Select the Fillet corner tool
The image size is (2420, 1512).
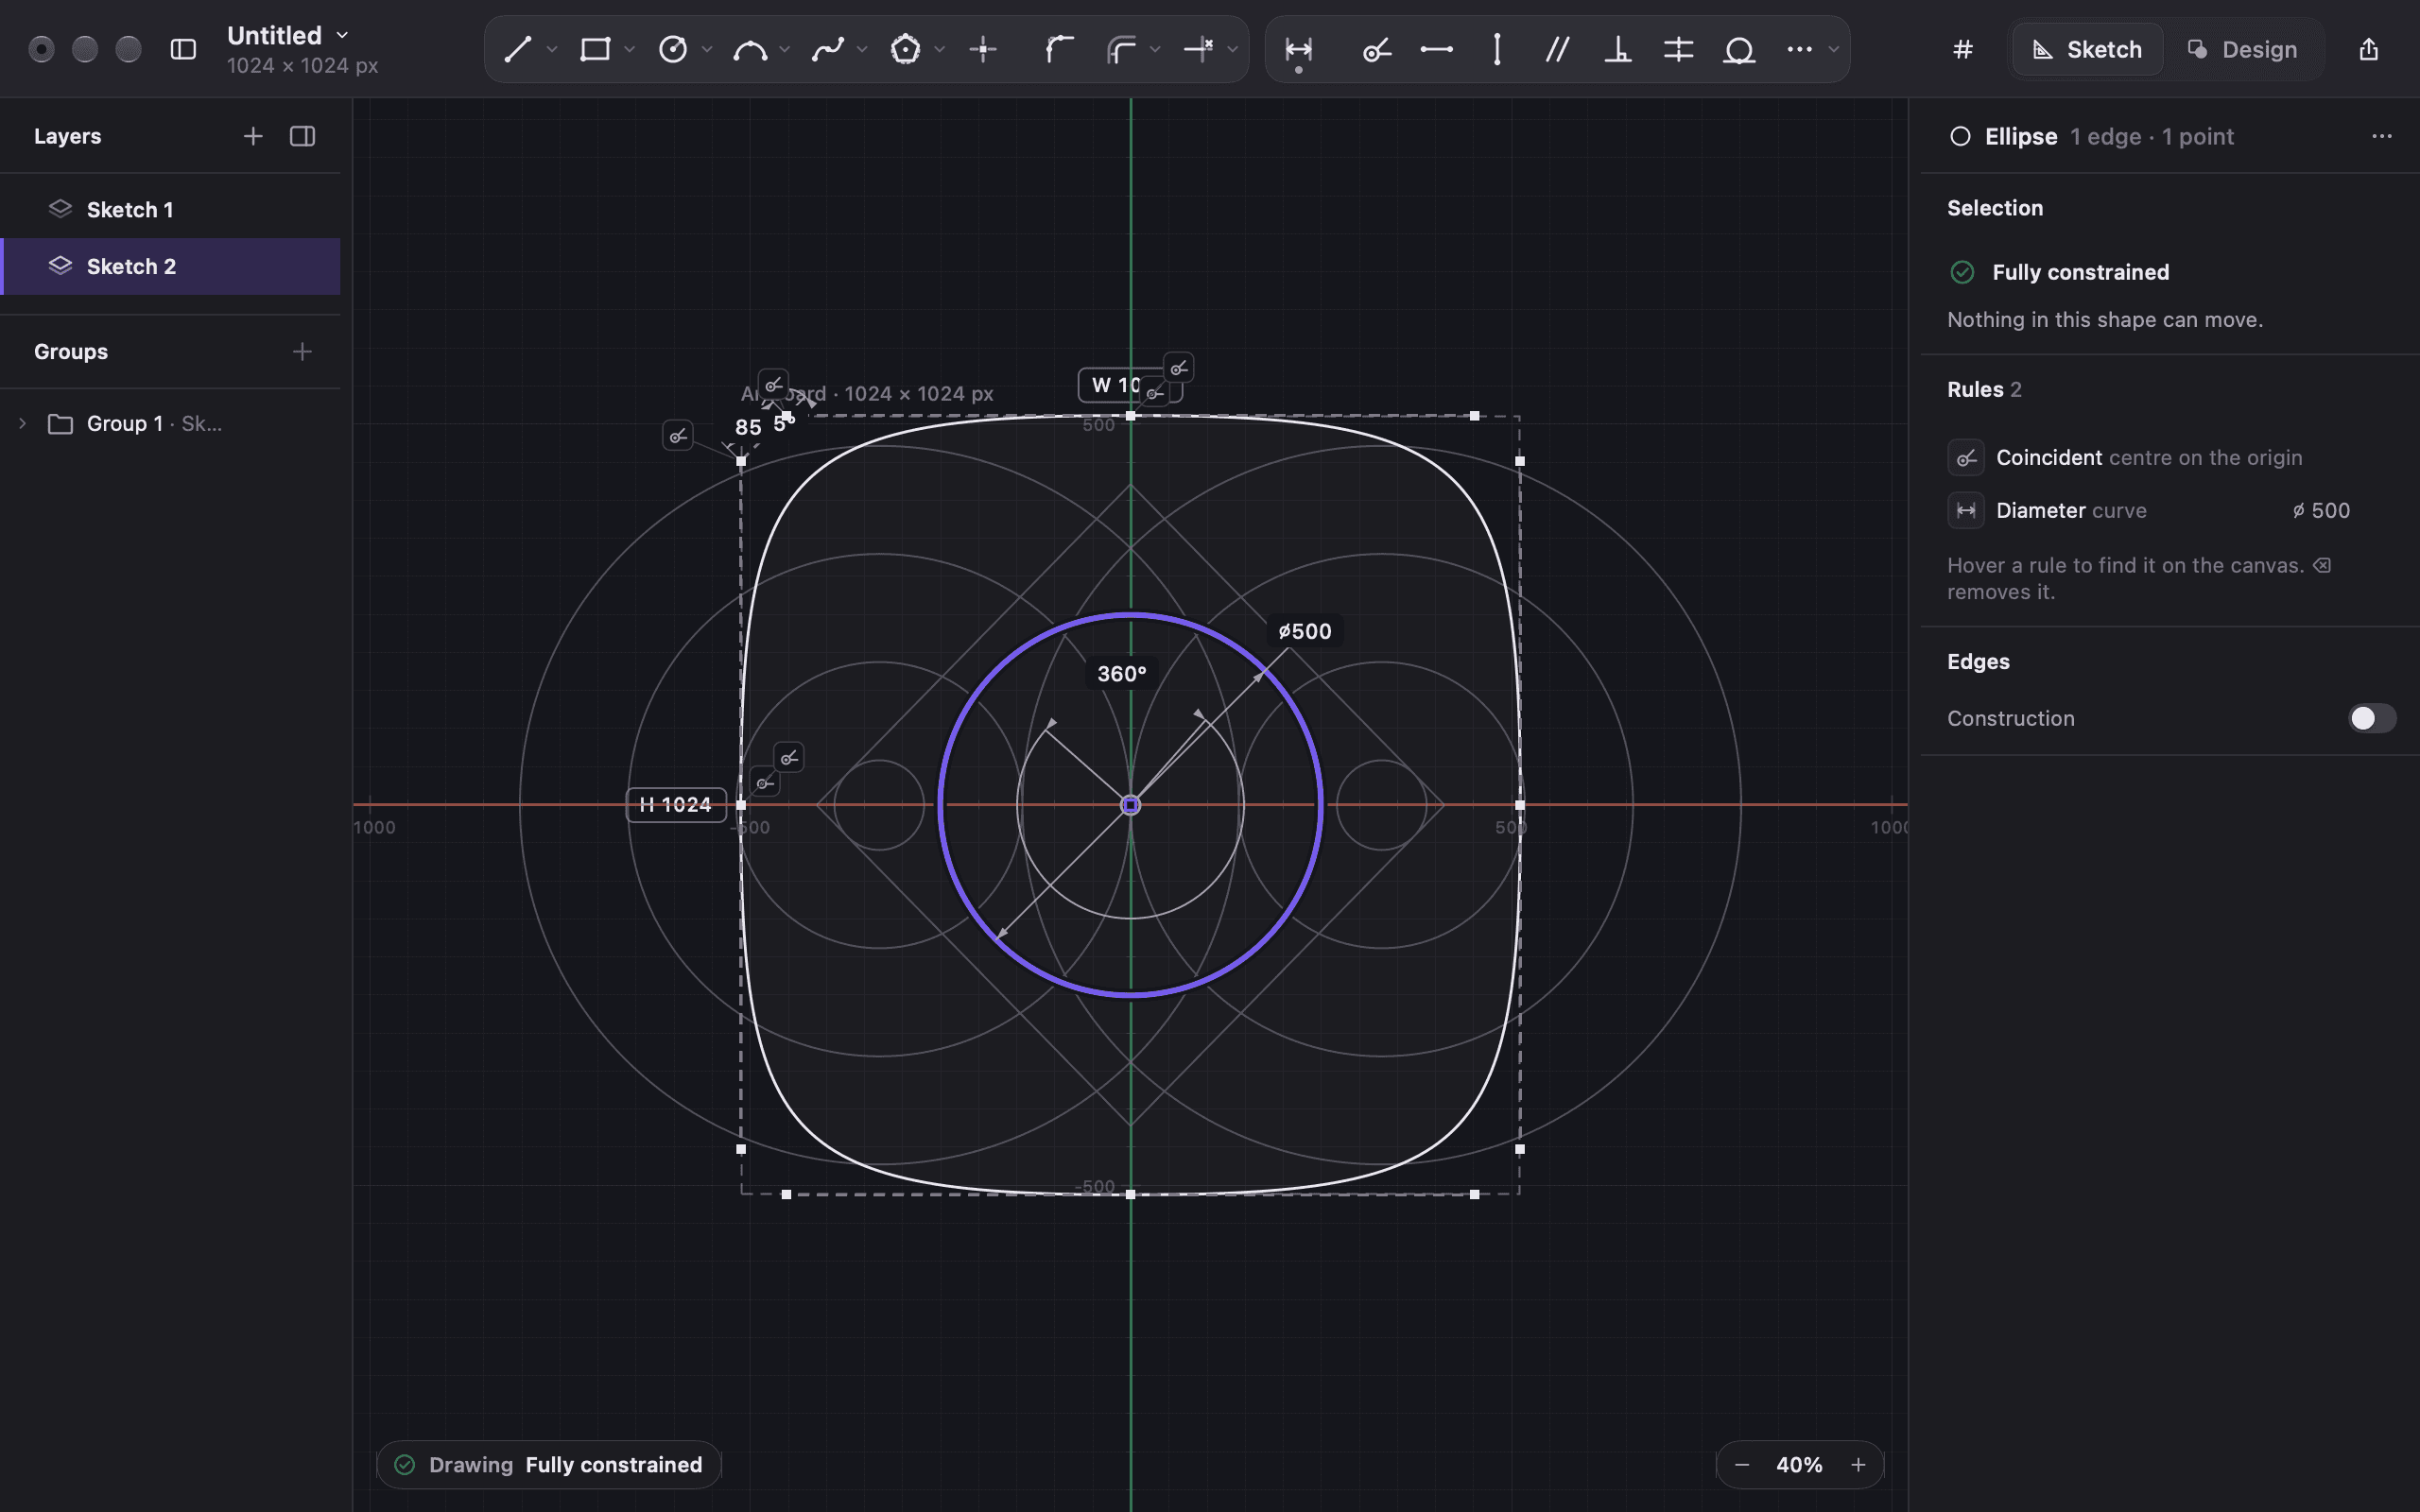click(1060, 49)
